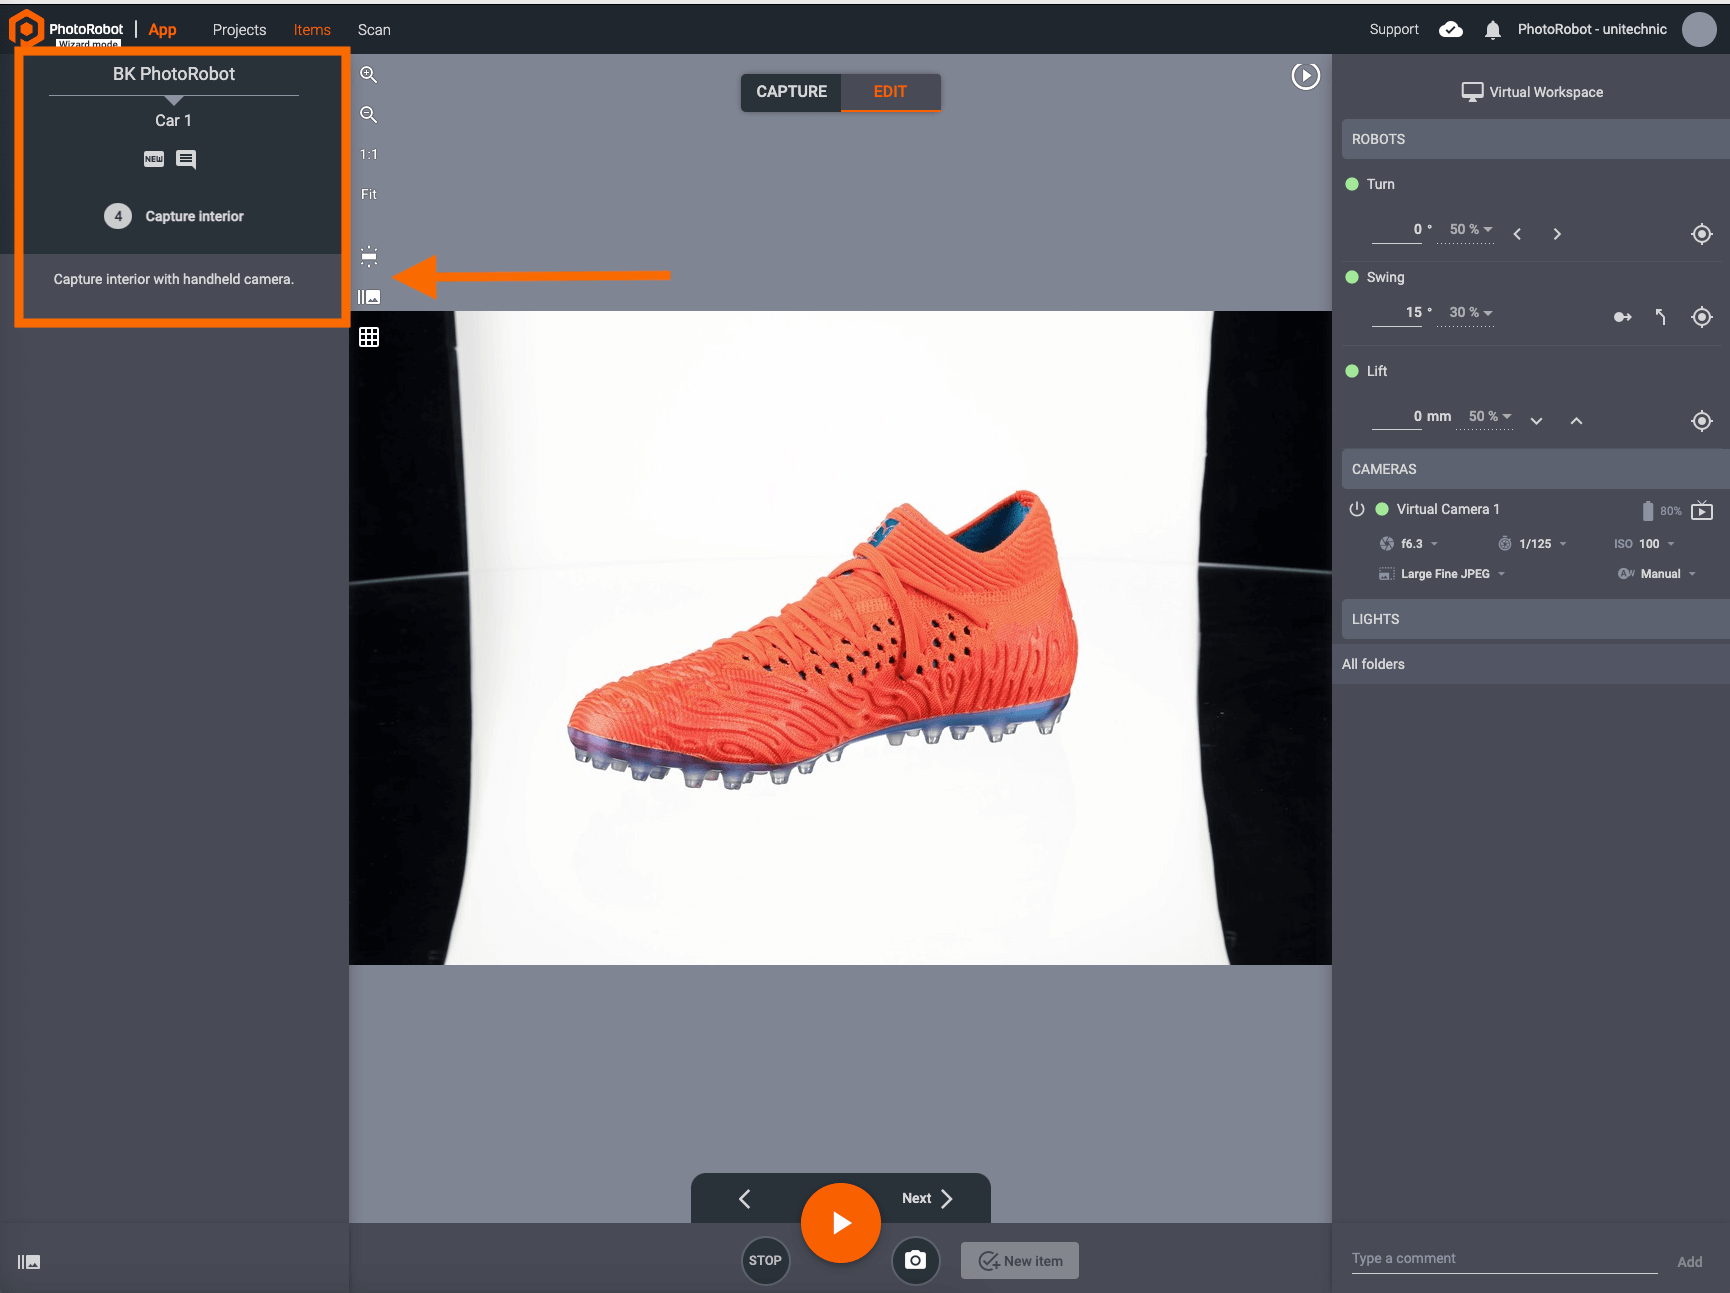Click the New item button
Image resolution: width=1730 pixels, height=1293 pixels.
[x=1020, y=1261]
